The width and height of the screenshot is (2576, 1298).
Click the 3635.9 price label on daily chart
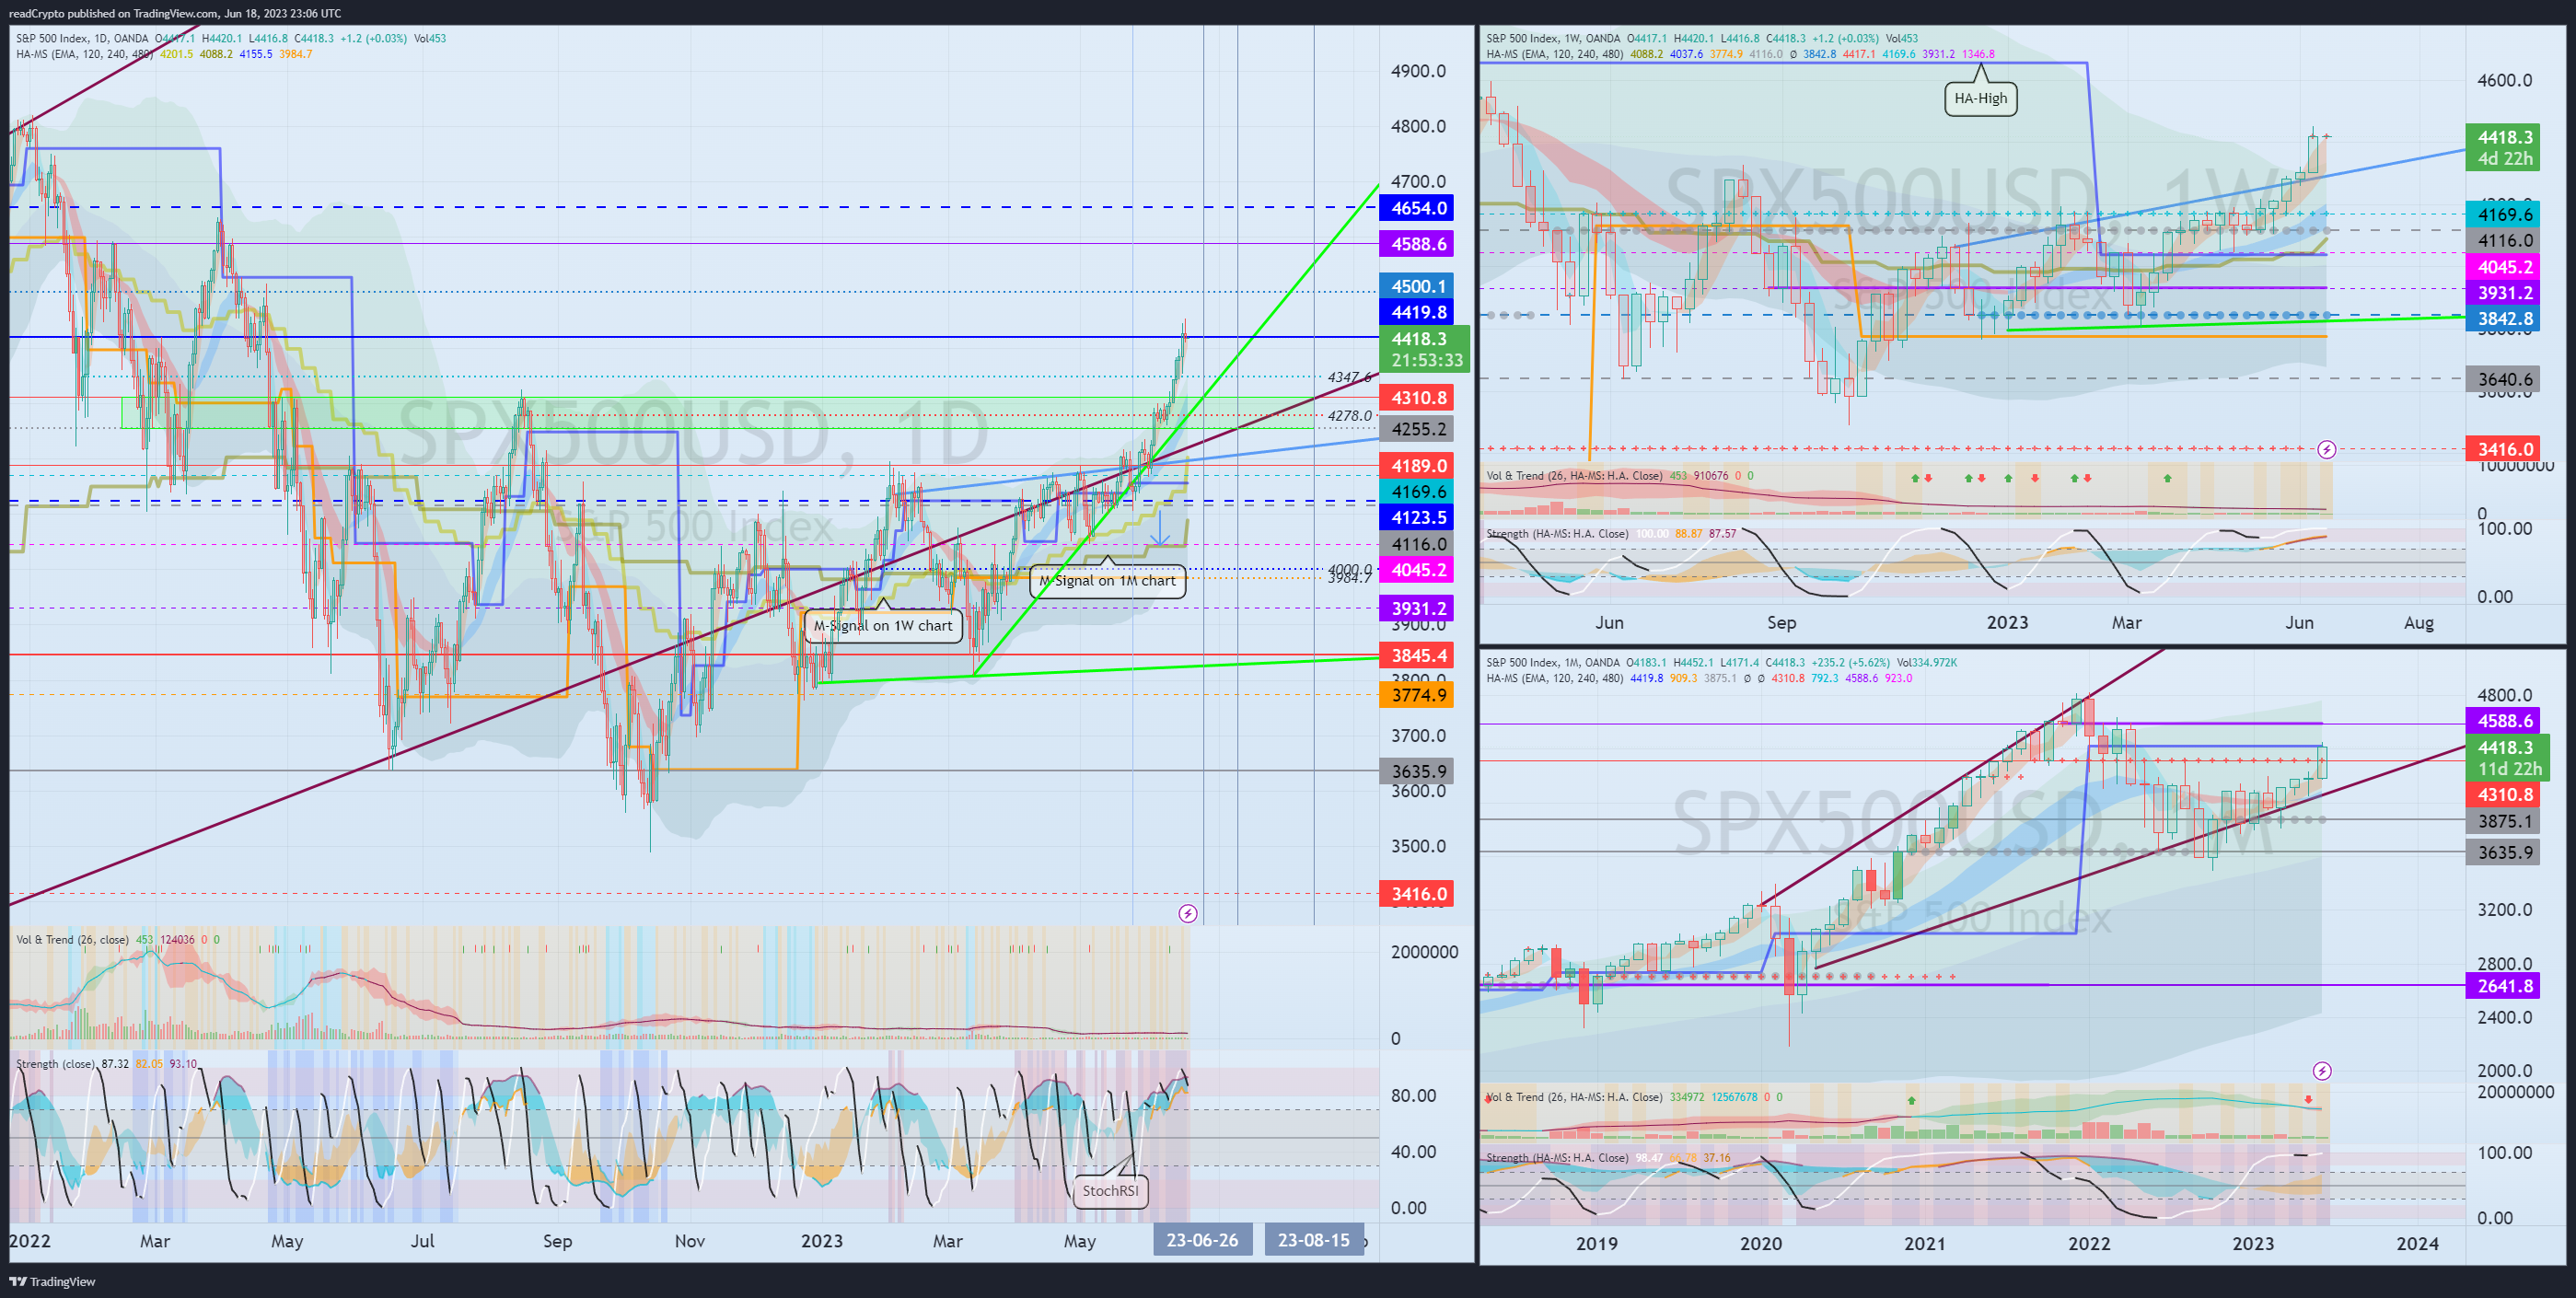pyautogui.click(x=1418, y=771)
